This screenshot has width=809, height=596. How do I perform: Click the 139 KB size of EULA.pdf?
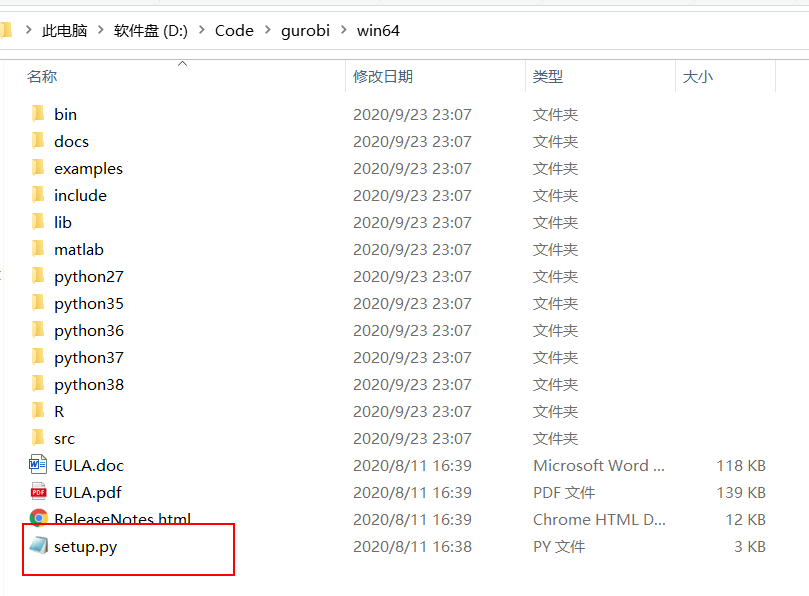pyautogui.click(x=741, y=492)
